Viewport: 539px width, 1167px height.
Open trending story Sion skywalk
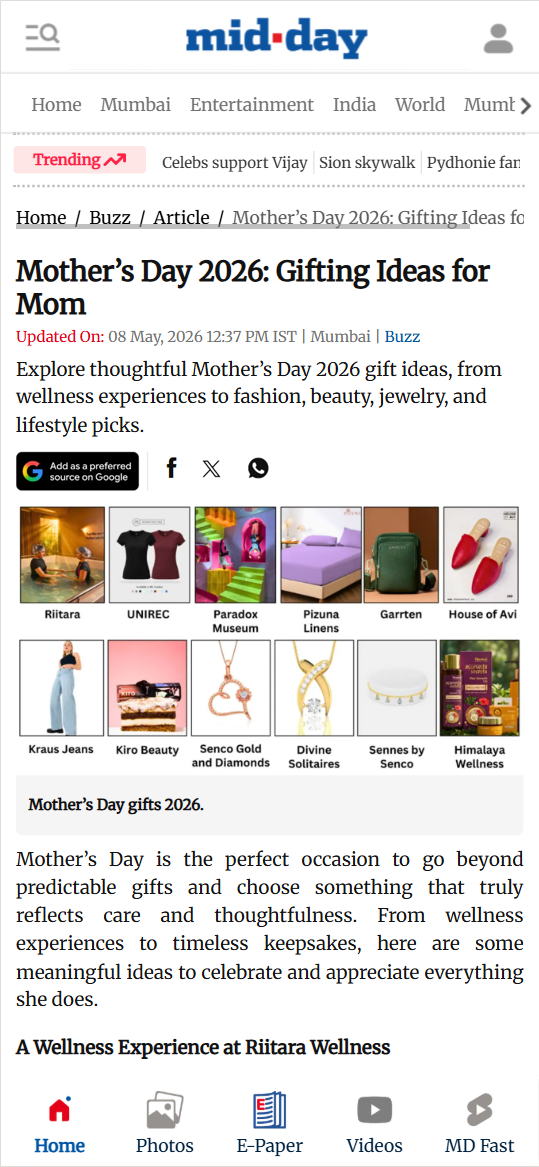pos(367,162)
